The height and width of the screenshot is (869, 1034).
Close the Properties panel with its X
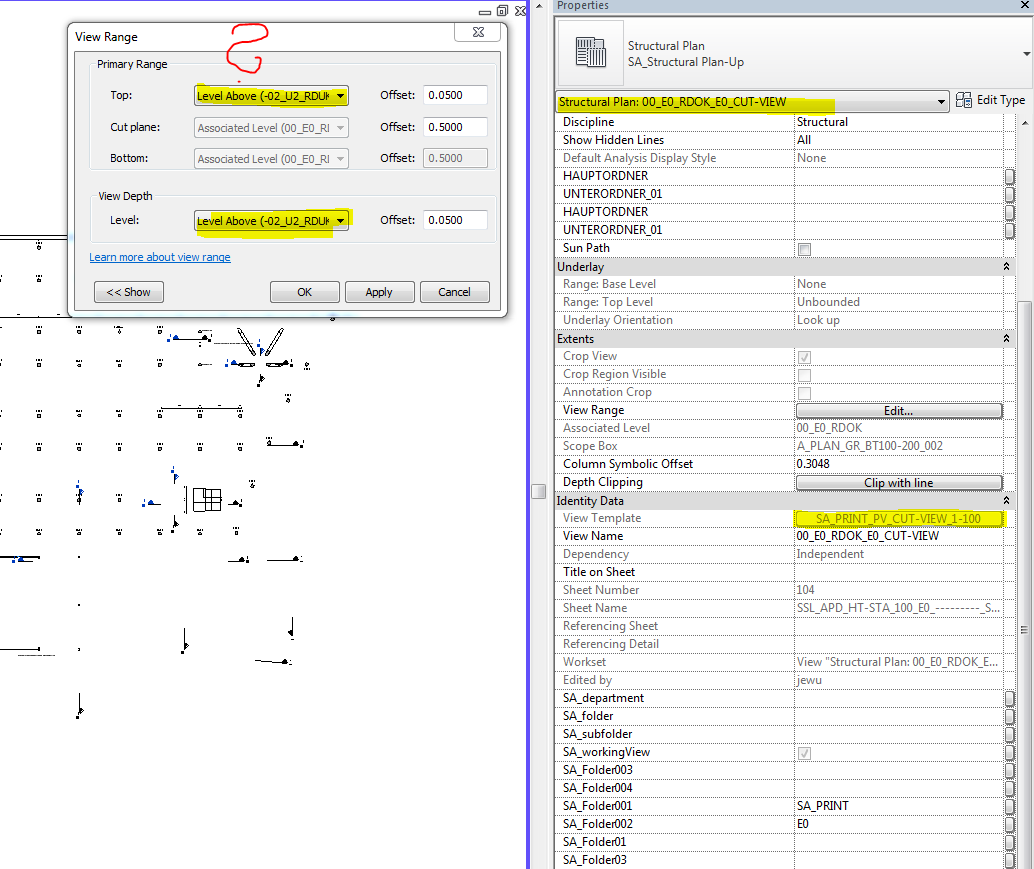1025,5
